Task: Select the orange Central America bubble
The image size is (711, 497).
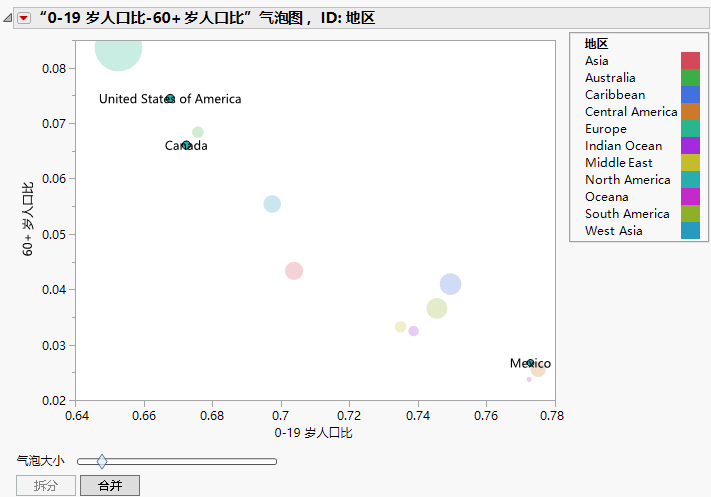Action: 538,370
